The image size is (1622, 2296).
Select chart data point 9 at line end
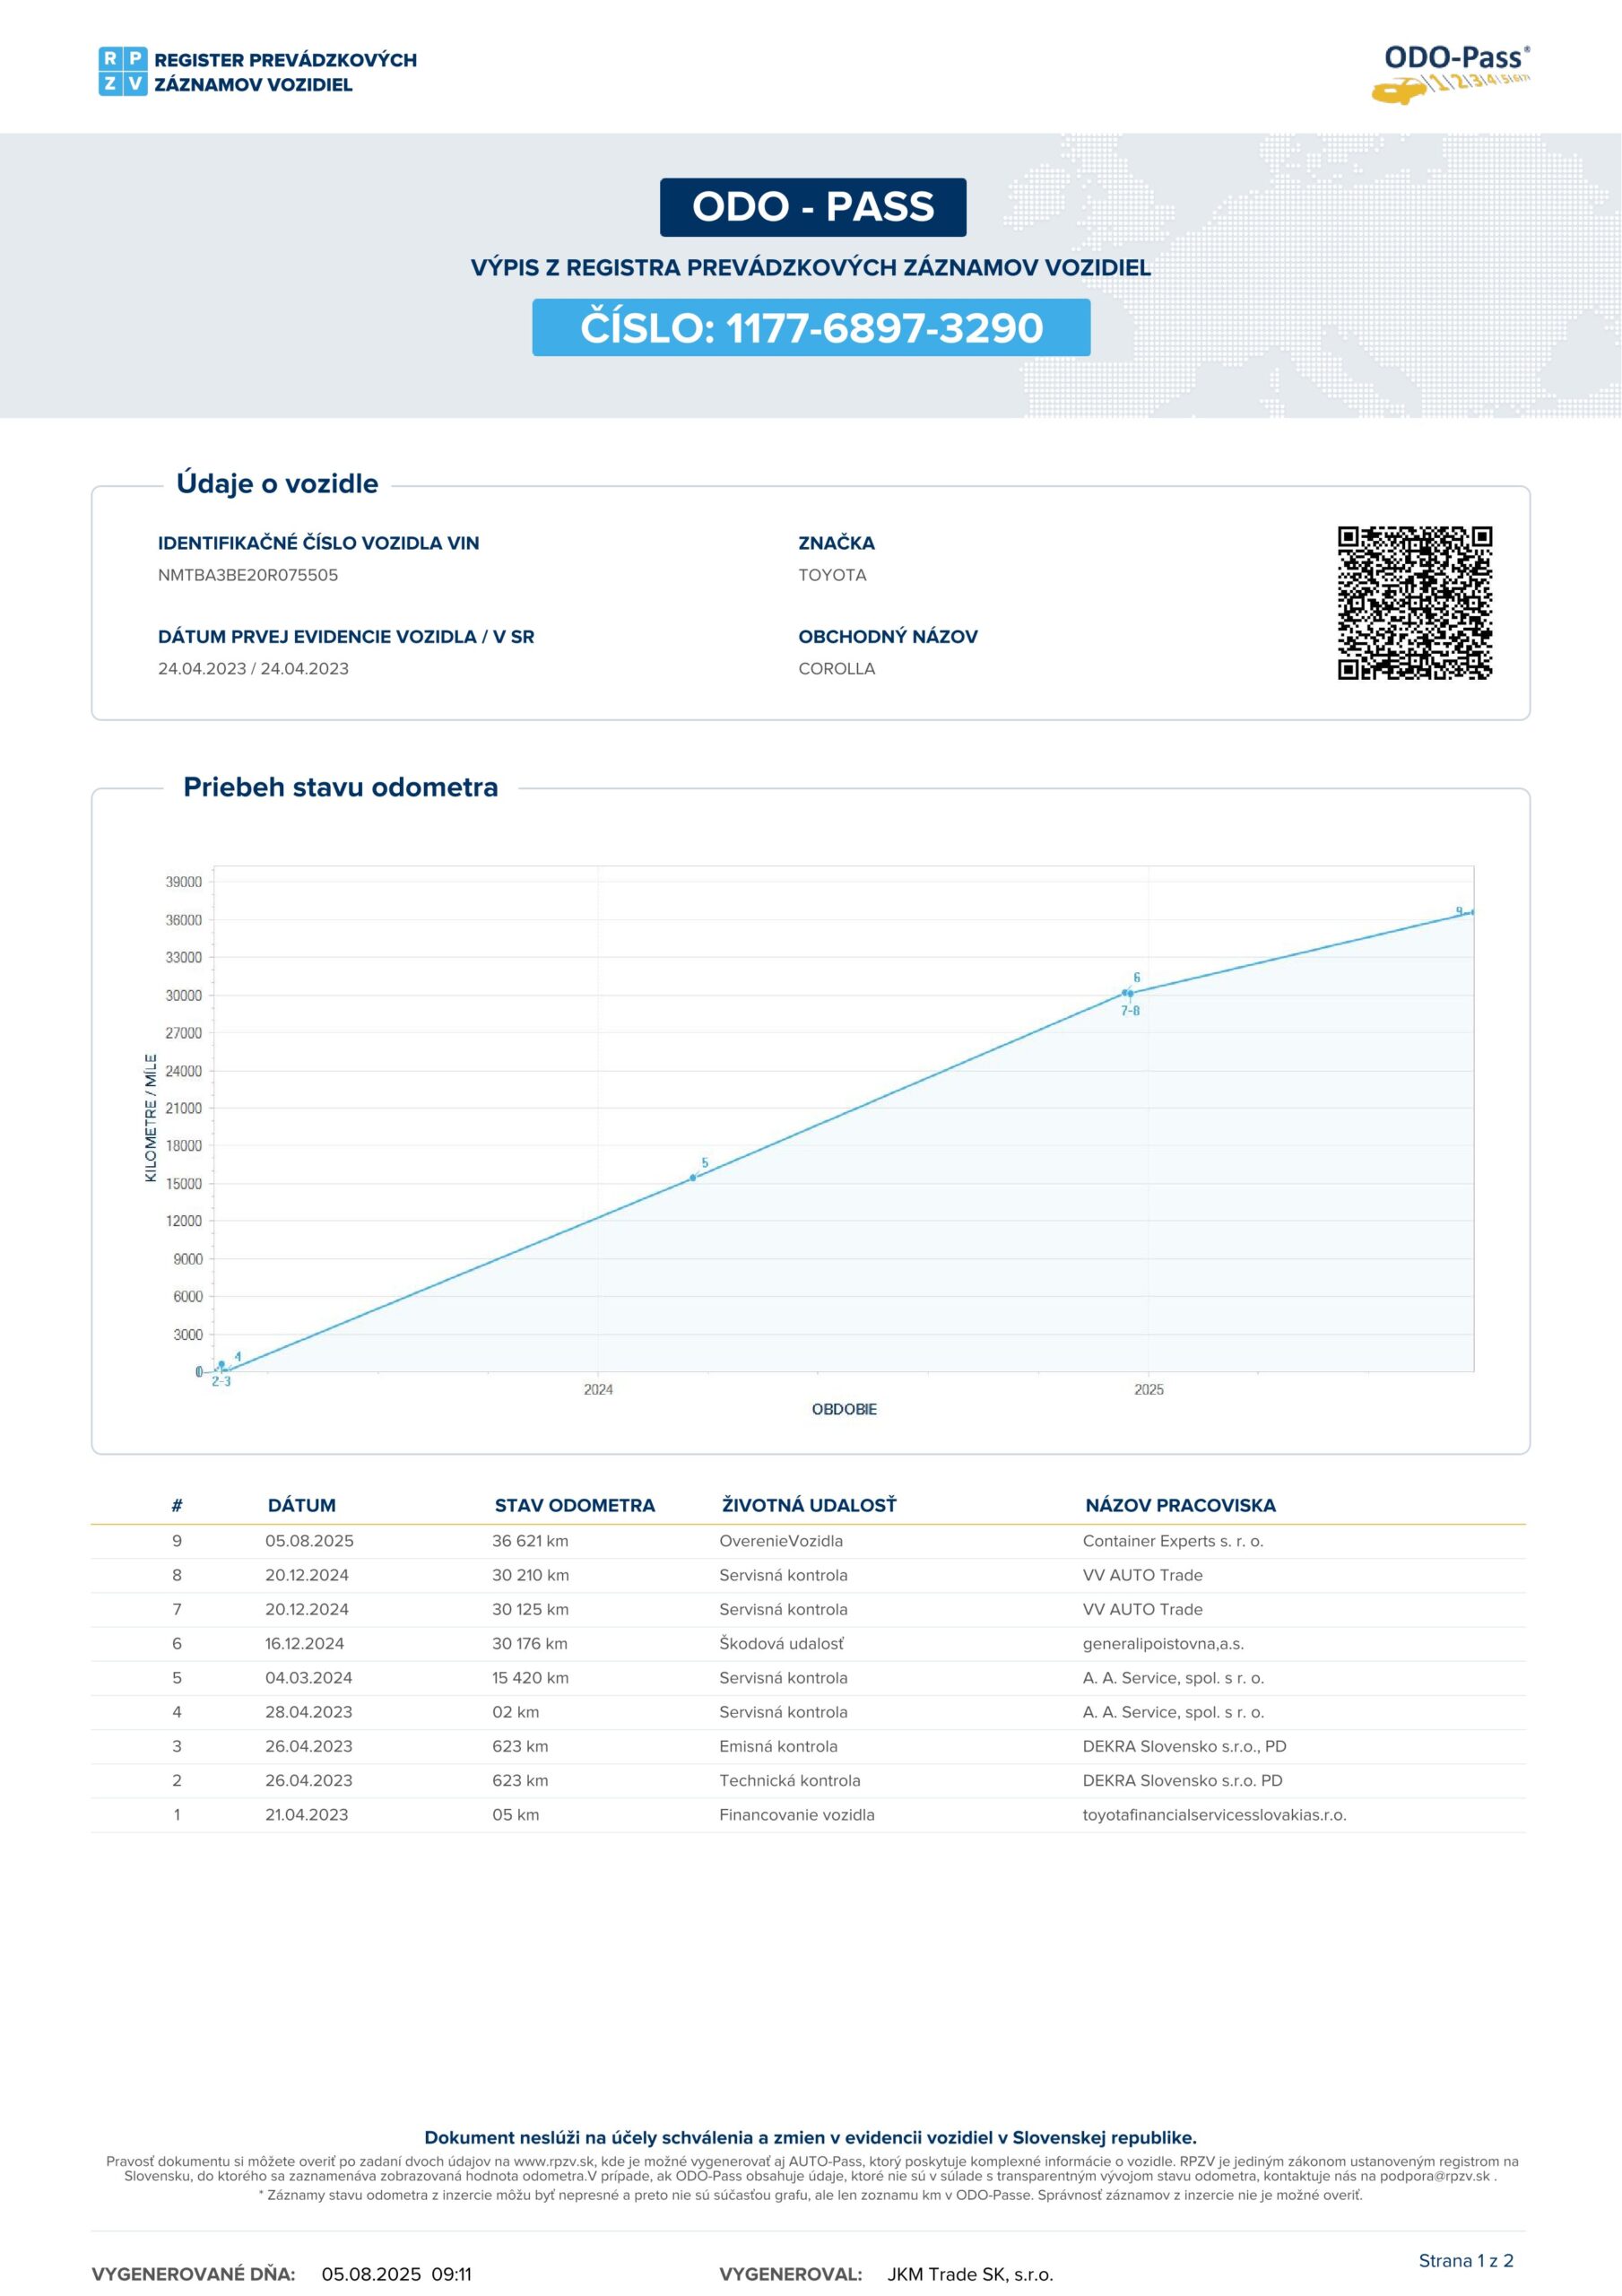[1472, 912]
